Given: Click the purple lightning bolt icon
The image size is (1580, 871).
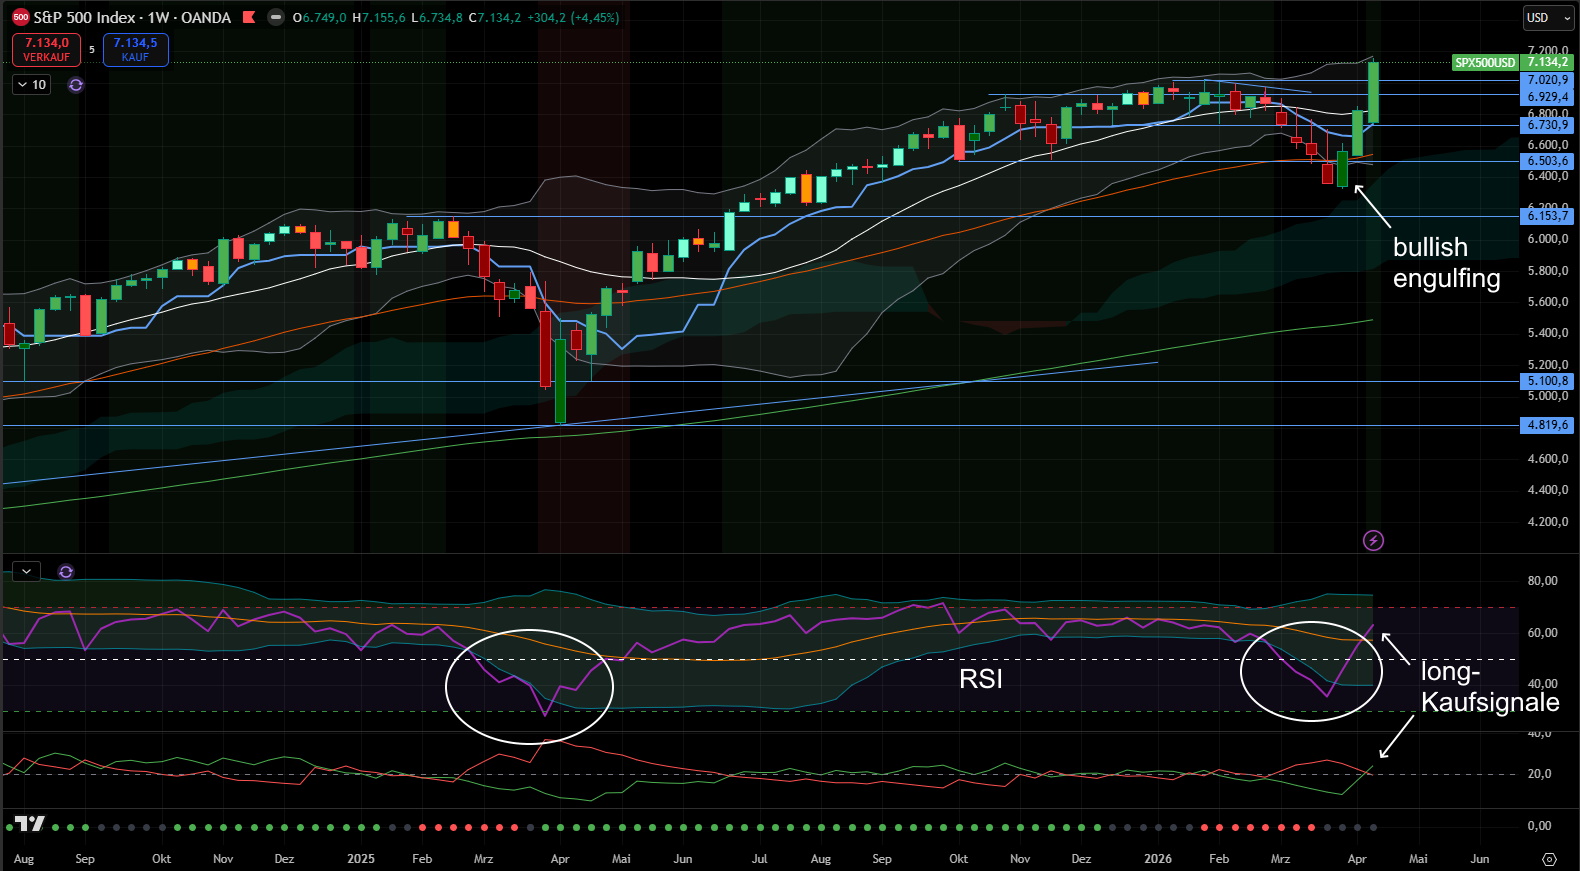Looking at the screenshot, I should [1373, 541].
